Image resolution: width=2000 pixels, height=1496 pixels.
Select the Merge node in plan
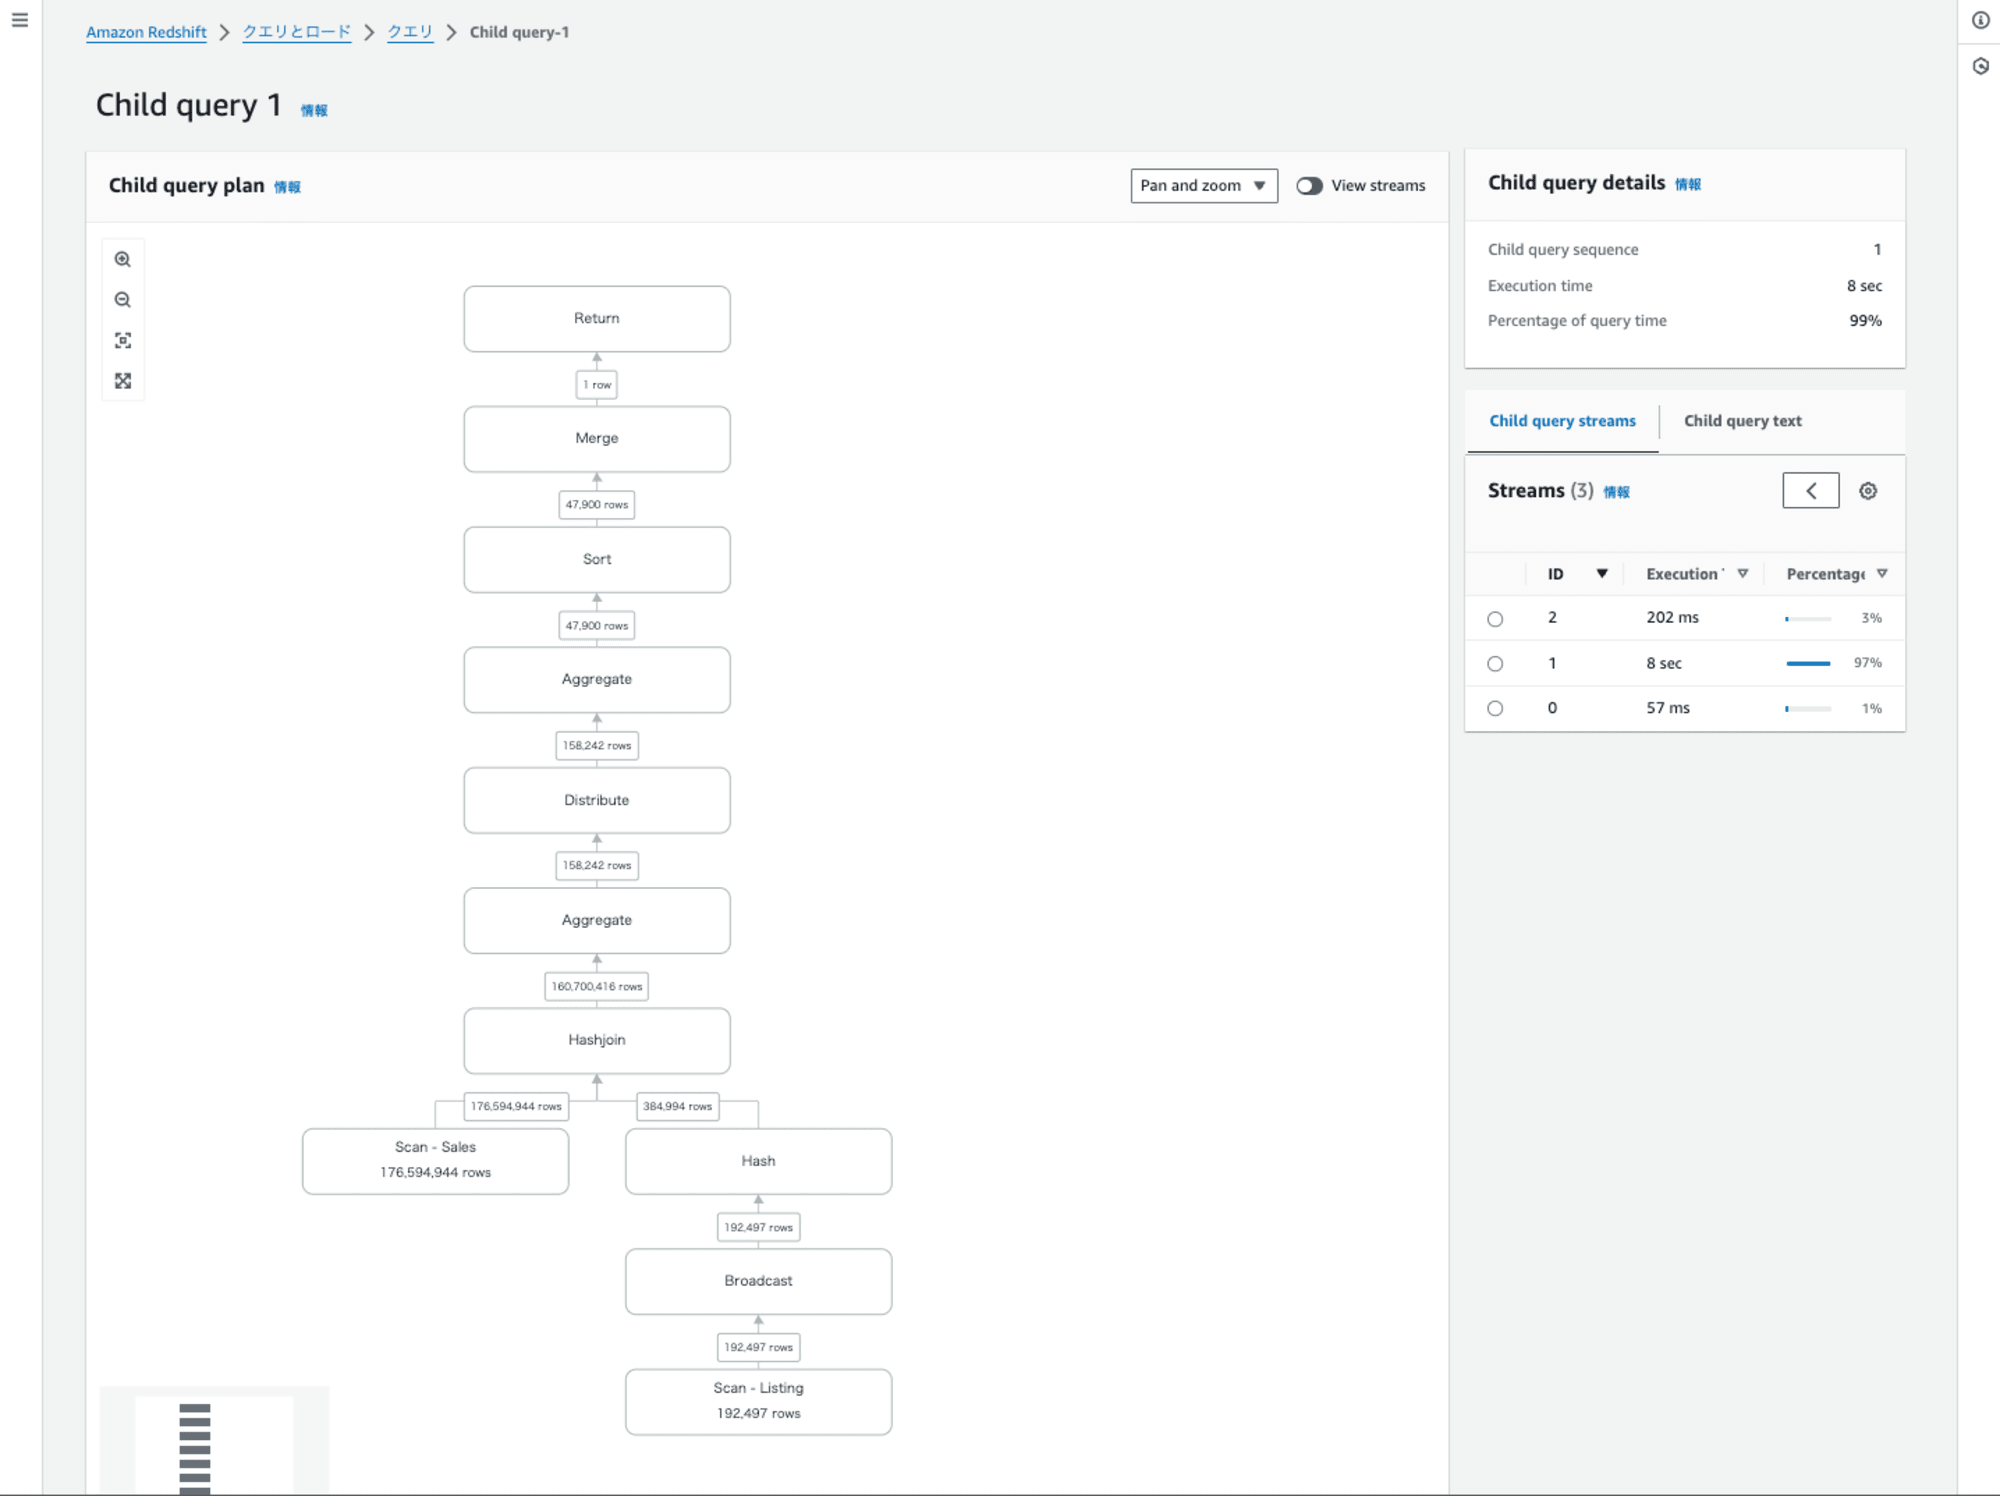597,439
